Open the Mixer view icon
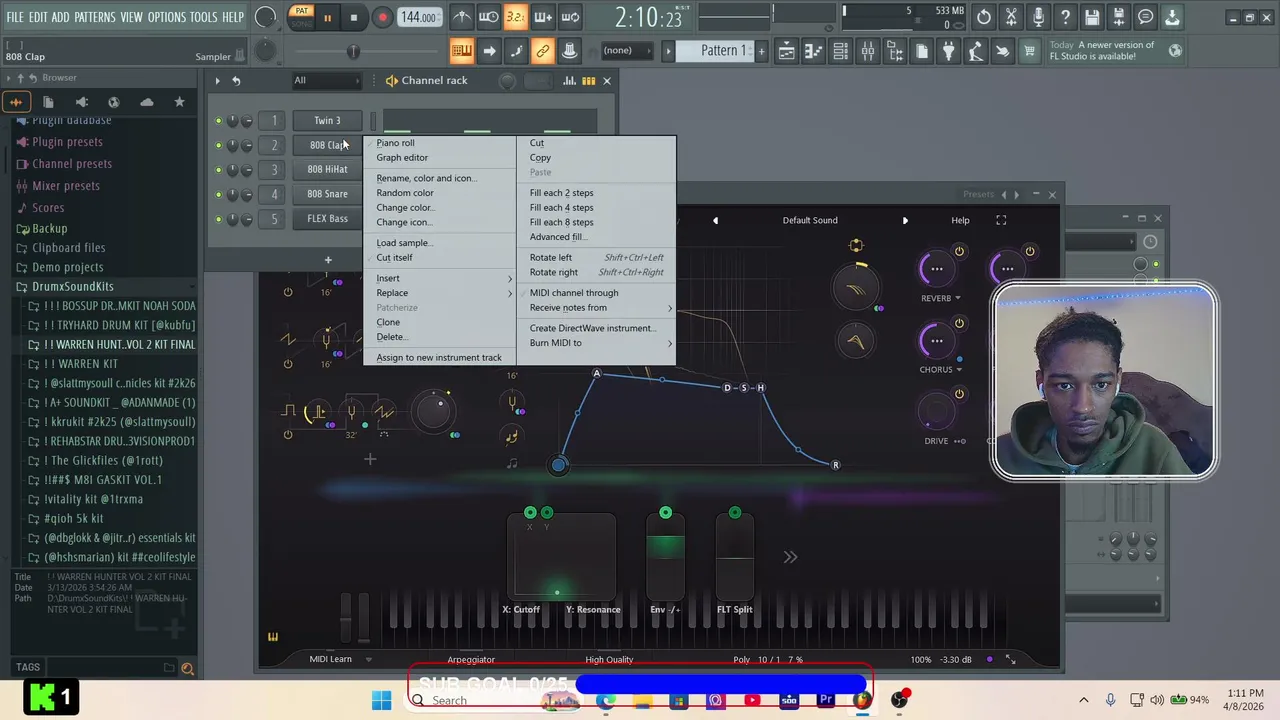The width and height of the screenshot is (1280, 720). tap(868, 51)
